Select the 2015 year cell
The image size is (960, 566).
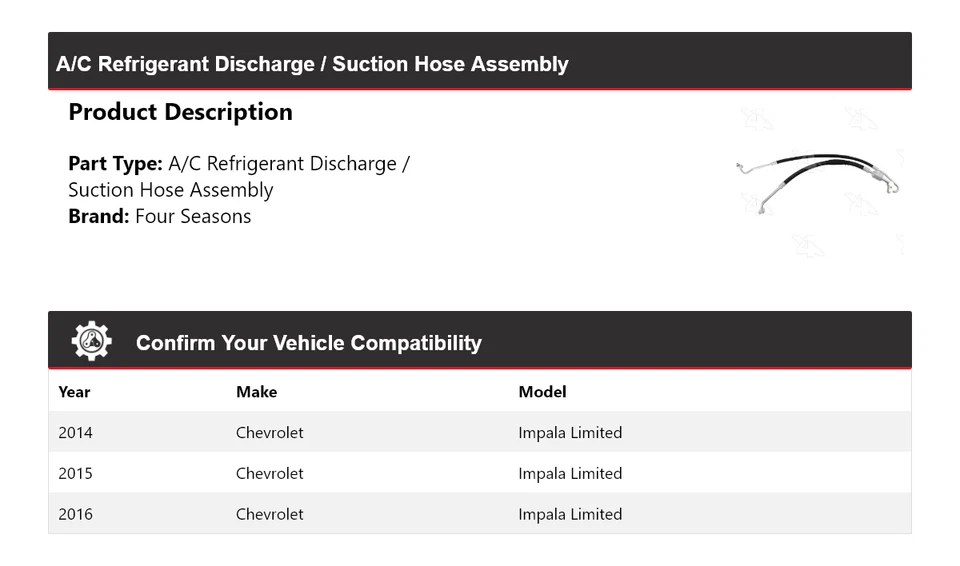pyautogui.click(x=75, y=474)
